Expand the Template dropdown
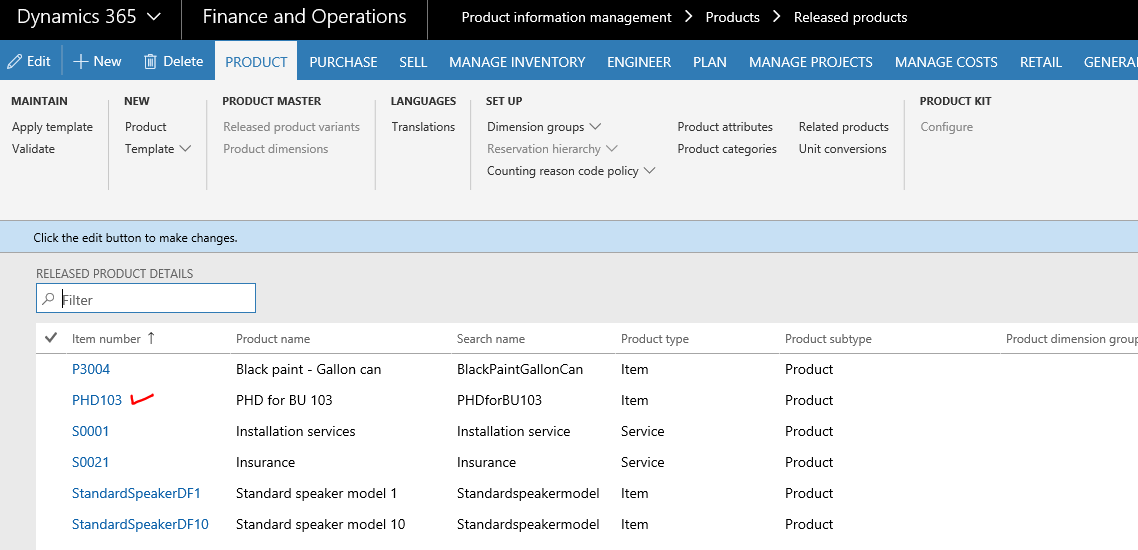Screen dimensions: 1138x550 coord(157,149)
